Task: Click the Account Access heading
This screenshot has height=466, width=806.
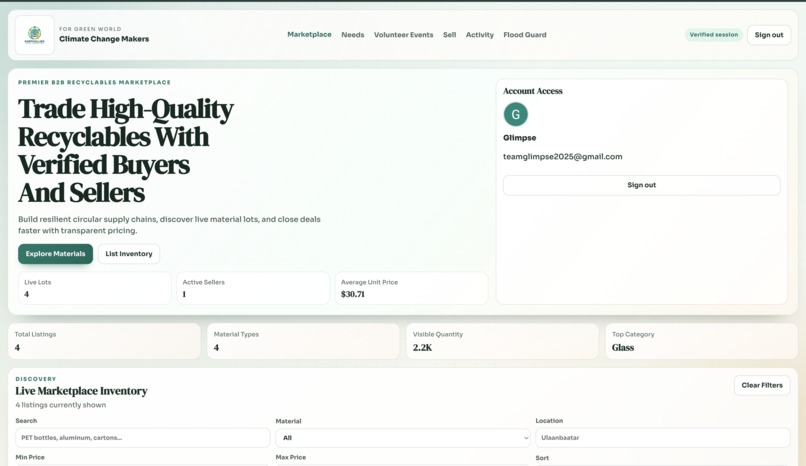Action: [x=533, y=91]
